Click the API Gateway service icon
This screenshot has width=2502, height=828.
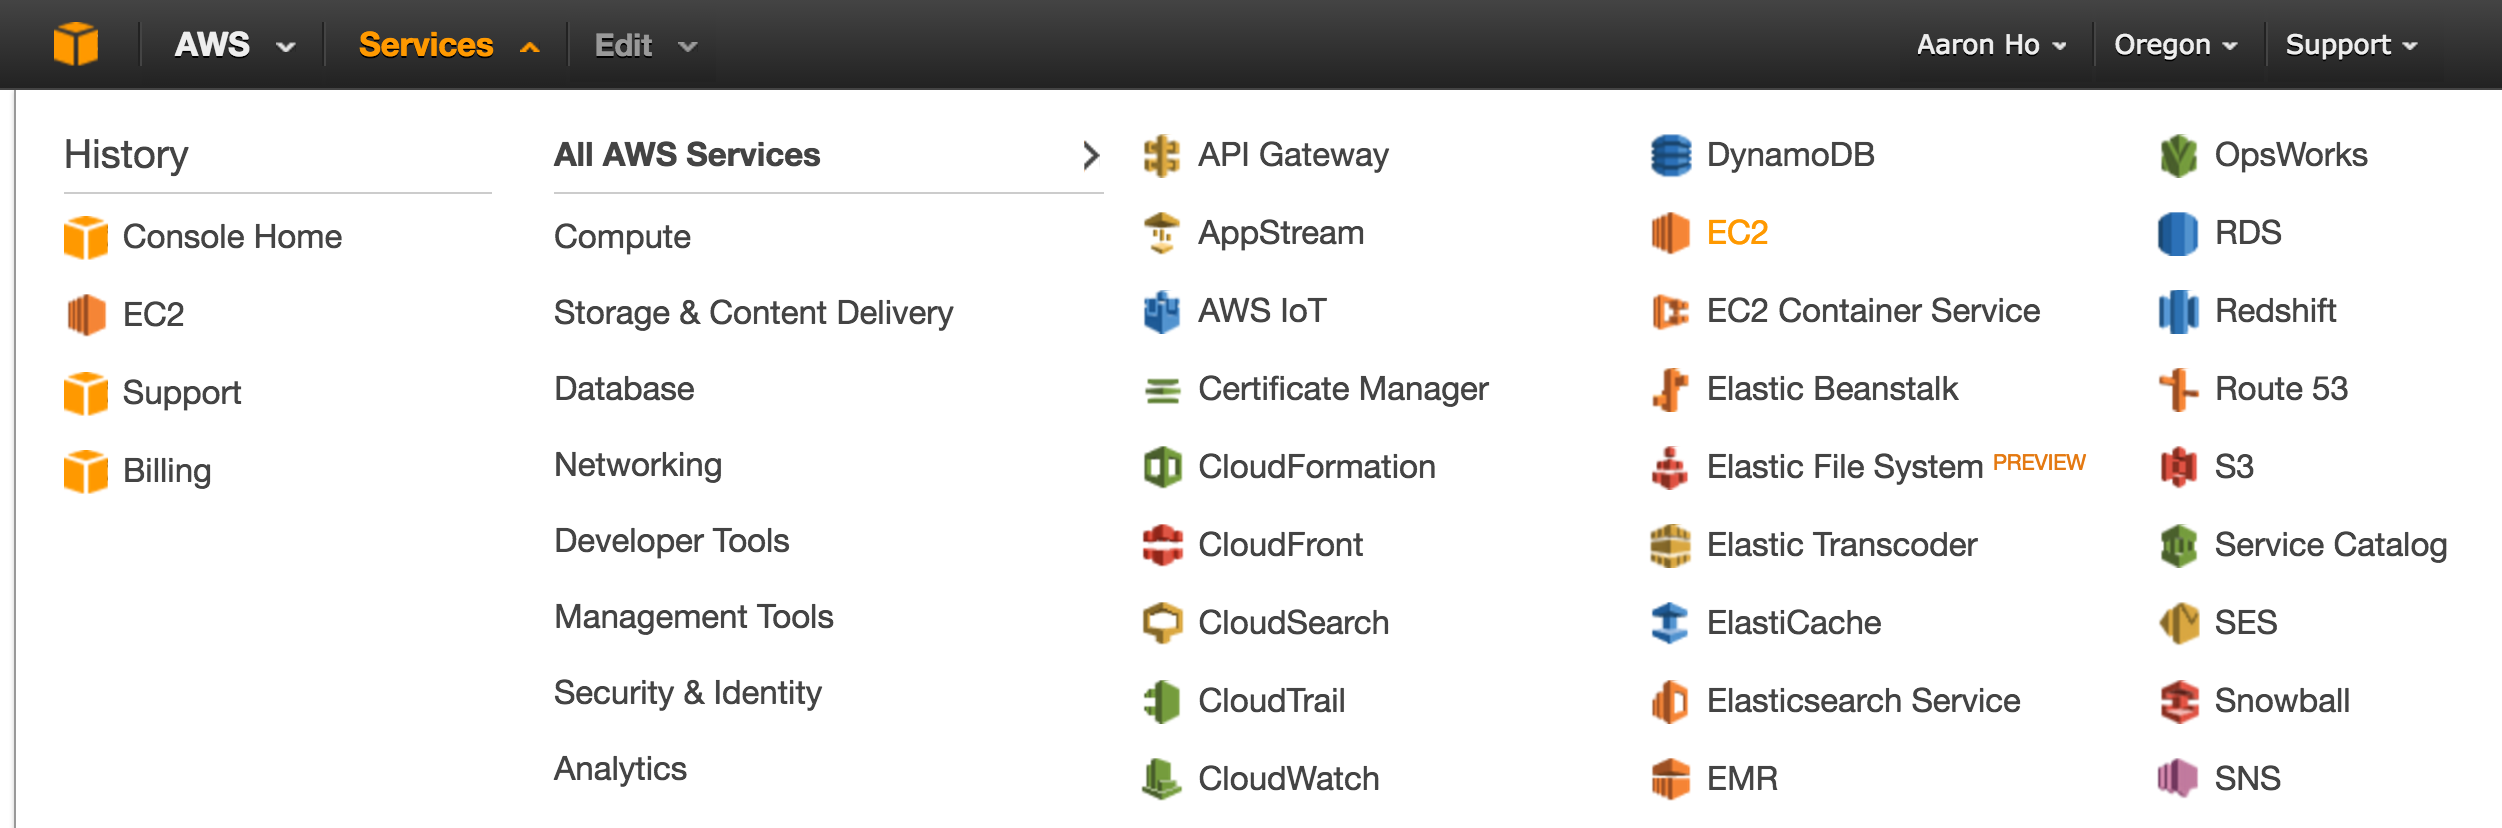(1161, 155)
